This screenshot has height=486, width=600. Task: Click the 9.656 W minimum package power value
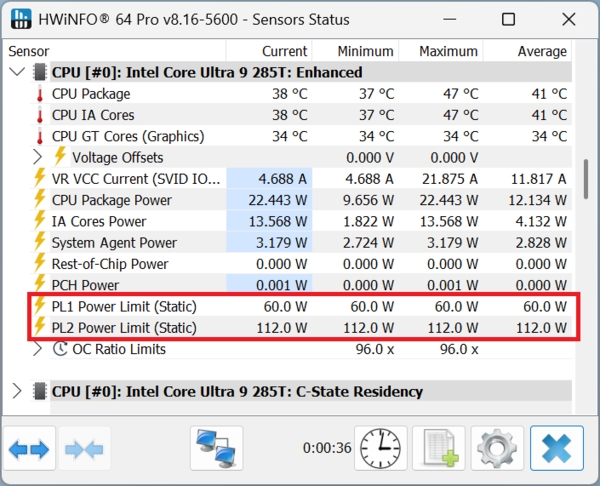click(368, 200)
